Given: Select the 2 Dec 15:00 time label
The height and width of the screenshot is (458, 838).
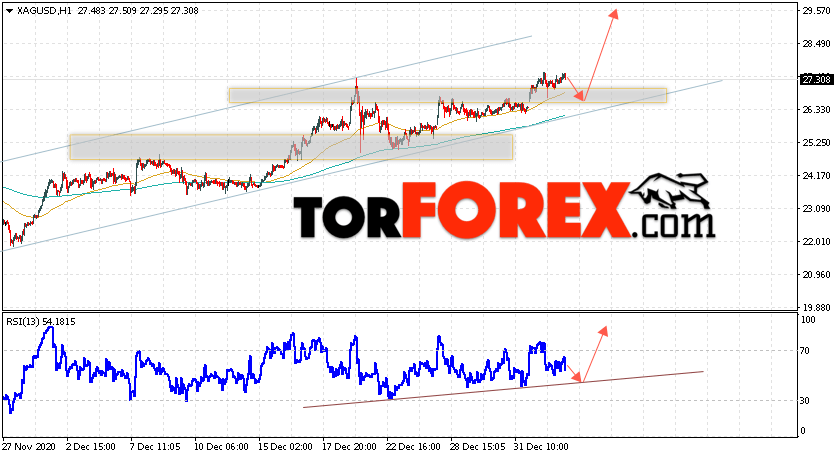Looking at the screenshot, I should pos(91,447).
